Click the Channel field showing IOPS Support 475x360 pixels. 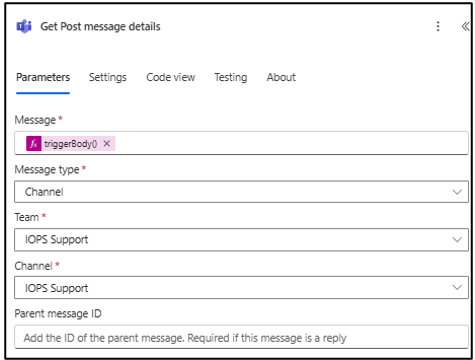point(241,288)
